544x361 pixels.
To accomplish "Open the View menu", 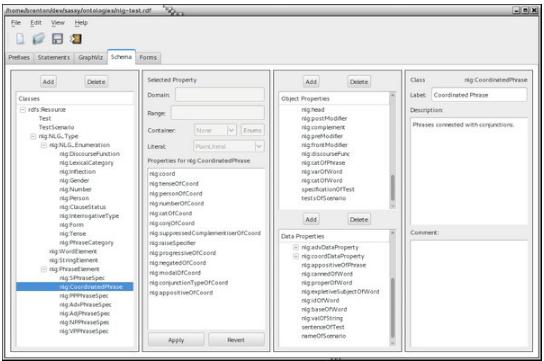I will click(58, 23).
